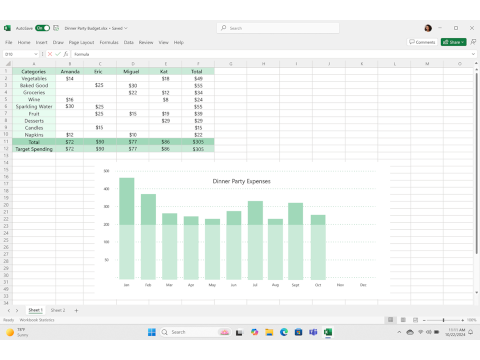Zoom in with the plus button

462,320
